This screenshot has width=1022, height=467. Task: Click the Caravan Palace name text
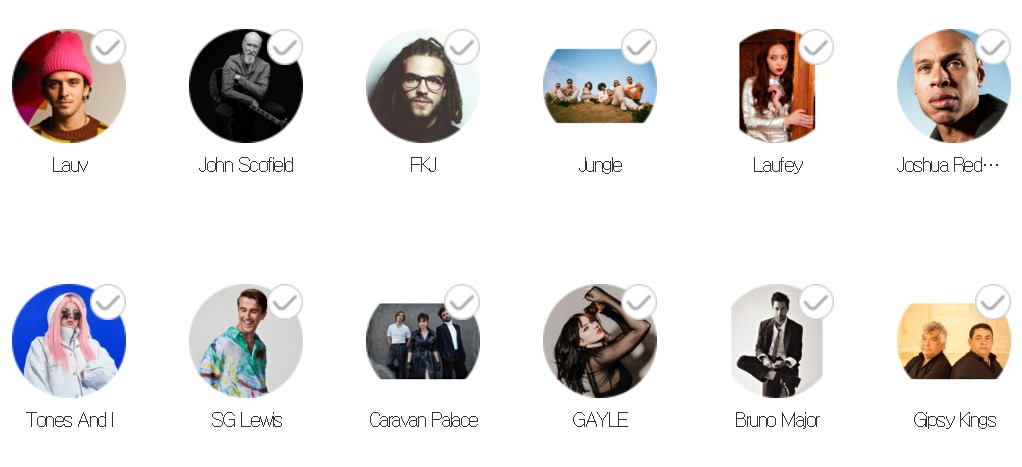423,420
